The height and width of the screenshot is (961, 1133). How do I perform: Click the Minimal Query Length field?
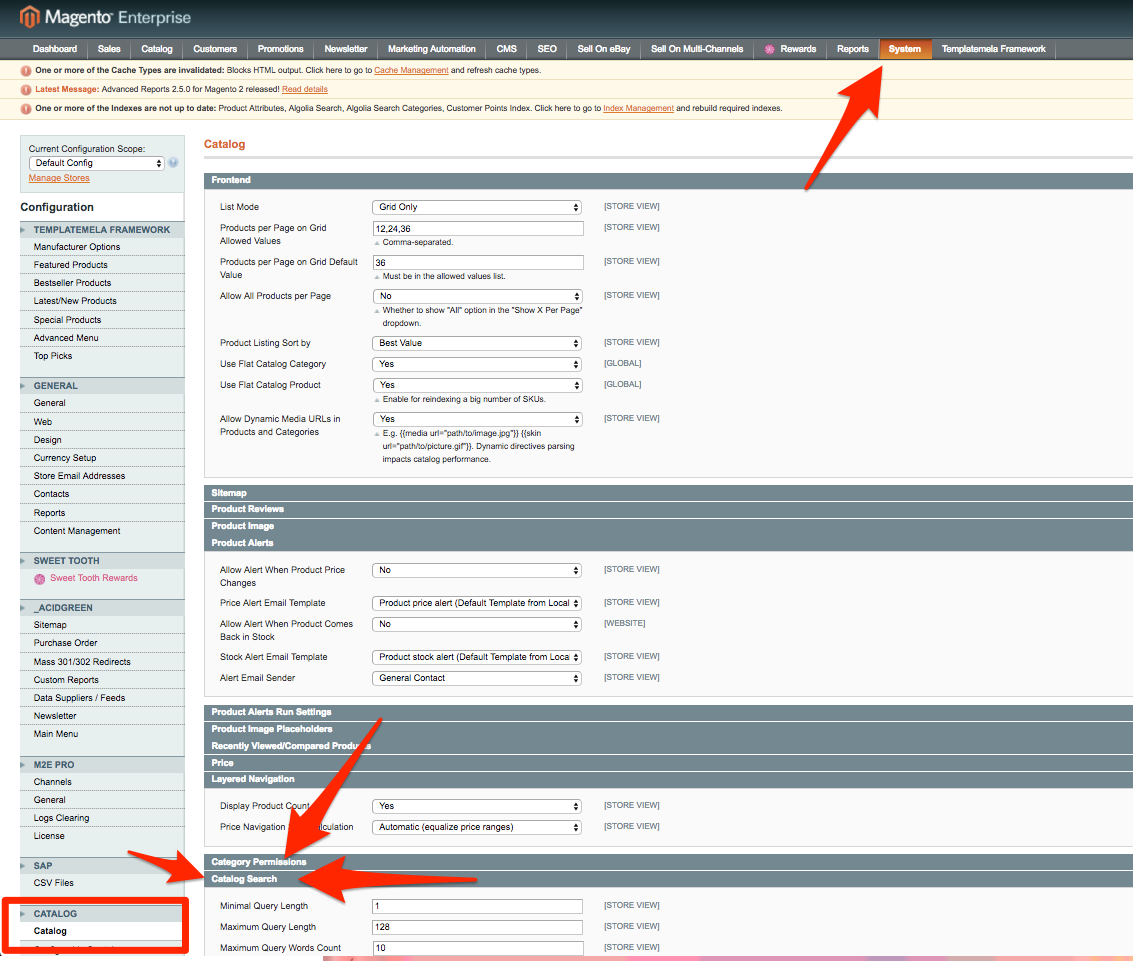pos(478,906)
